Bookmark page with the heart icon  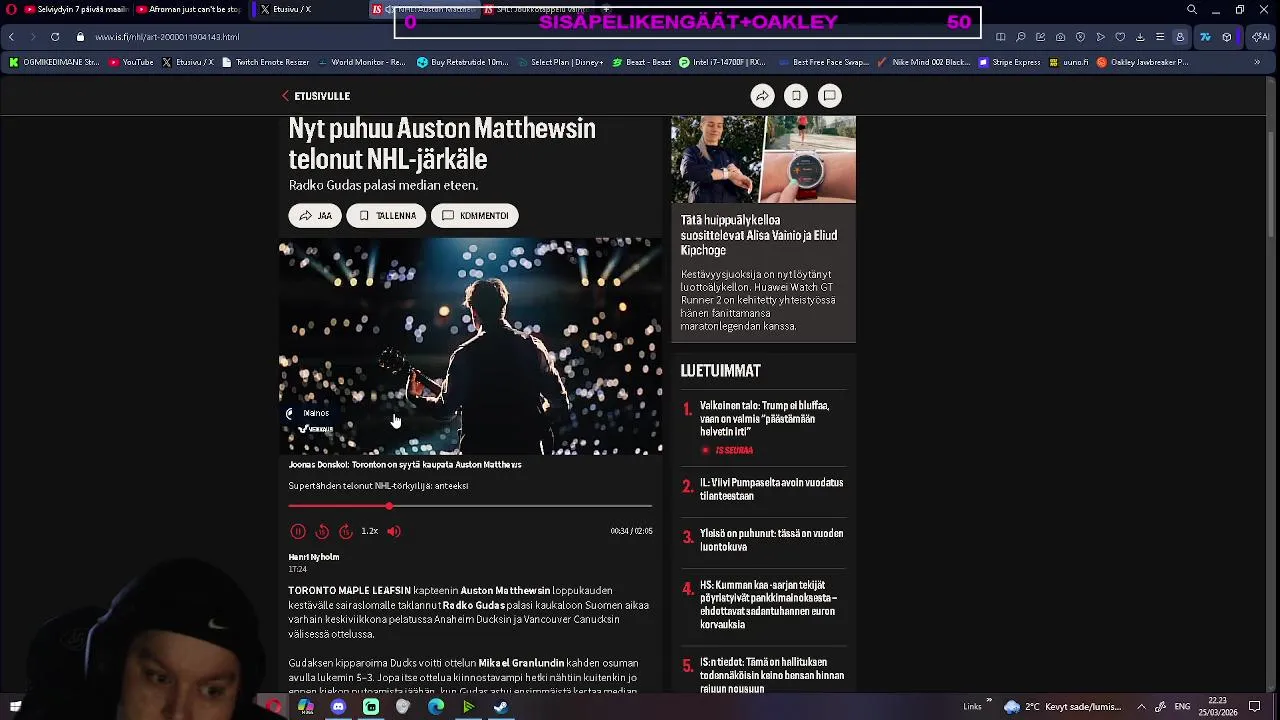point(1120,37)
